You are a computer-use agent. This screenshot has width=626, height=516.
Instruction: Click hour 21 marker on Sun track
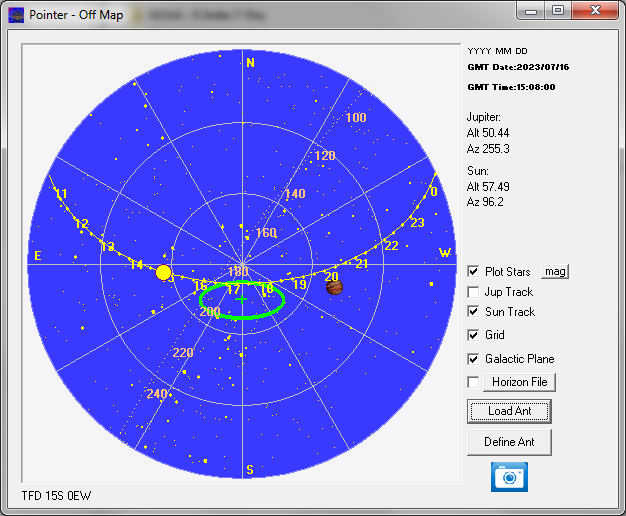362,264
